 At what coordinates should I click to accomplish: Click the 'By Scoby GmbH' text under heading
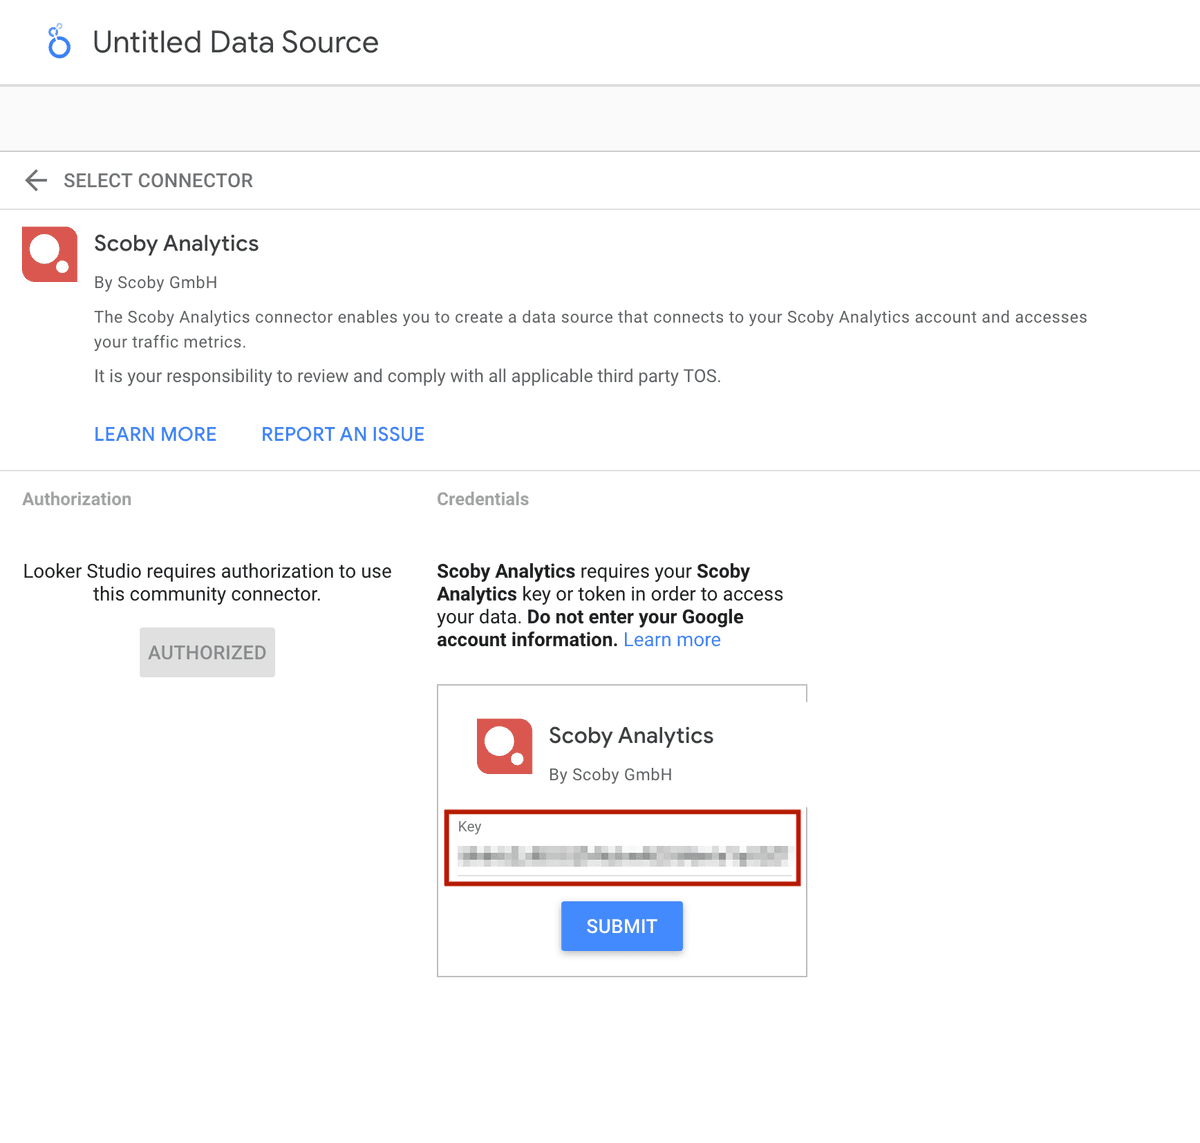[x=156, y=283]
